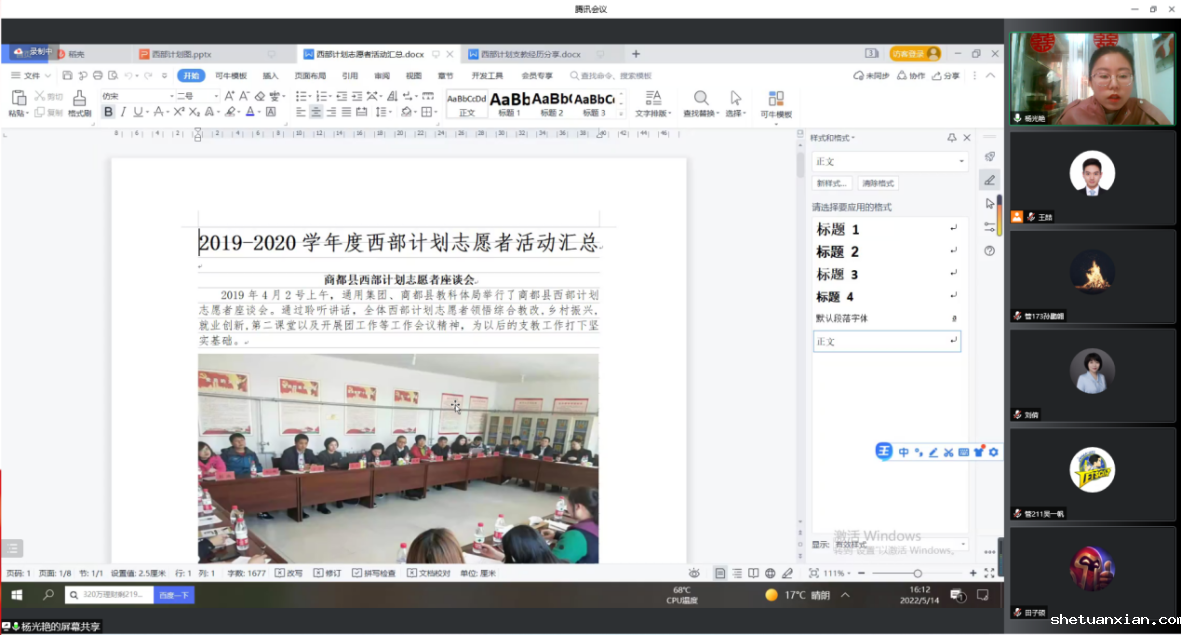This screenshot has height=636, width=1181.
Task: Click the center alignment icon
Action: click(x=316, y=112)
